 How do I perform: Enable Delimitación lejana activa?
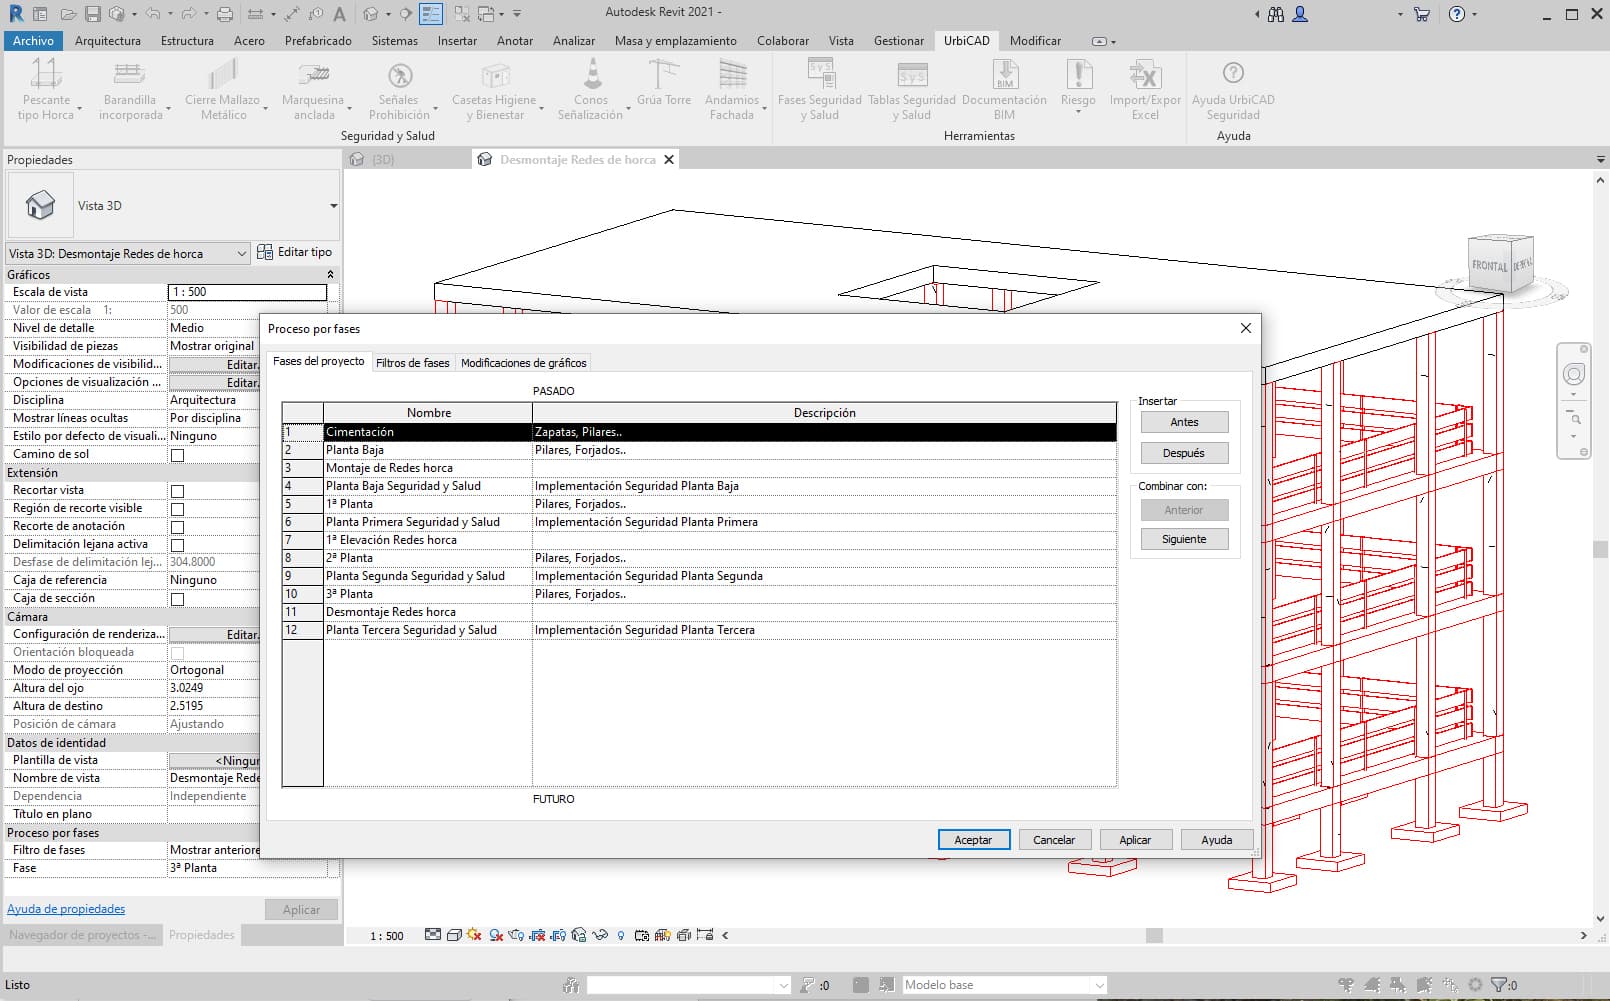177,545
